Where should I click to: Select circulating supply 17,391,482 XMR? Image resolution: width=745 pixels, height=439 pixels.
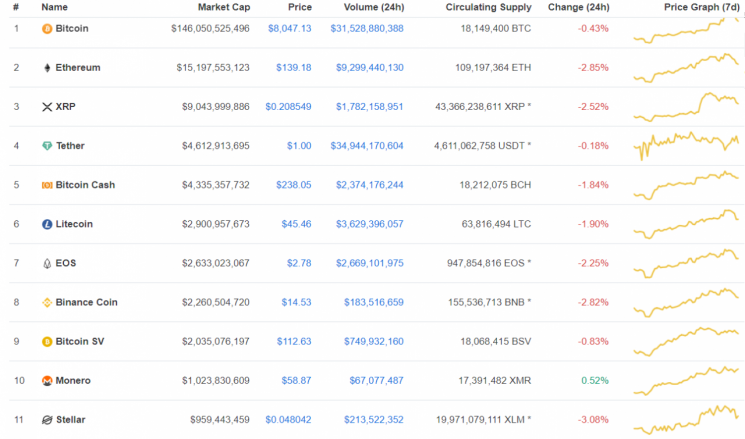point(495,381)
